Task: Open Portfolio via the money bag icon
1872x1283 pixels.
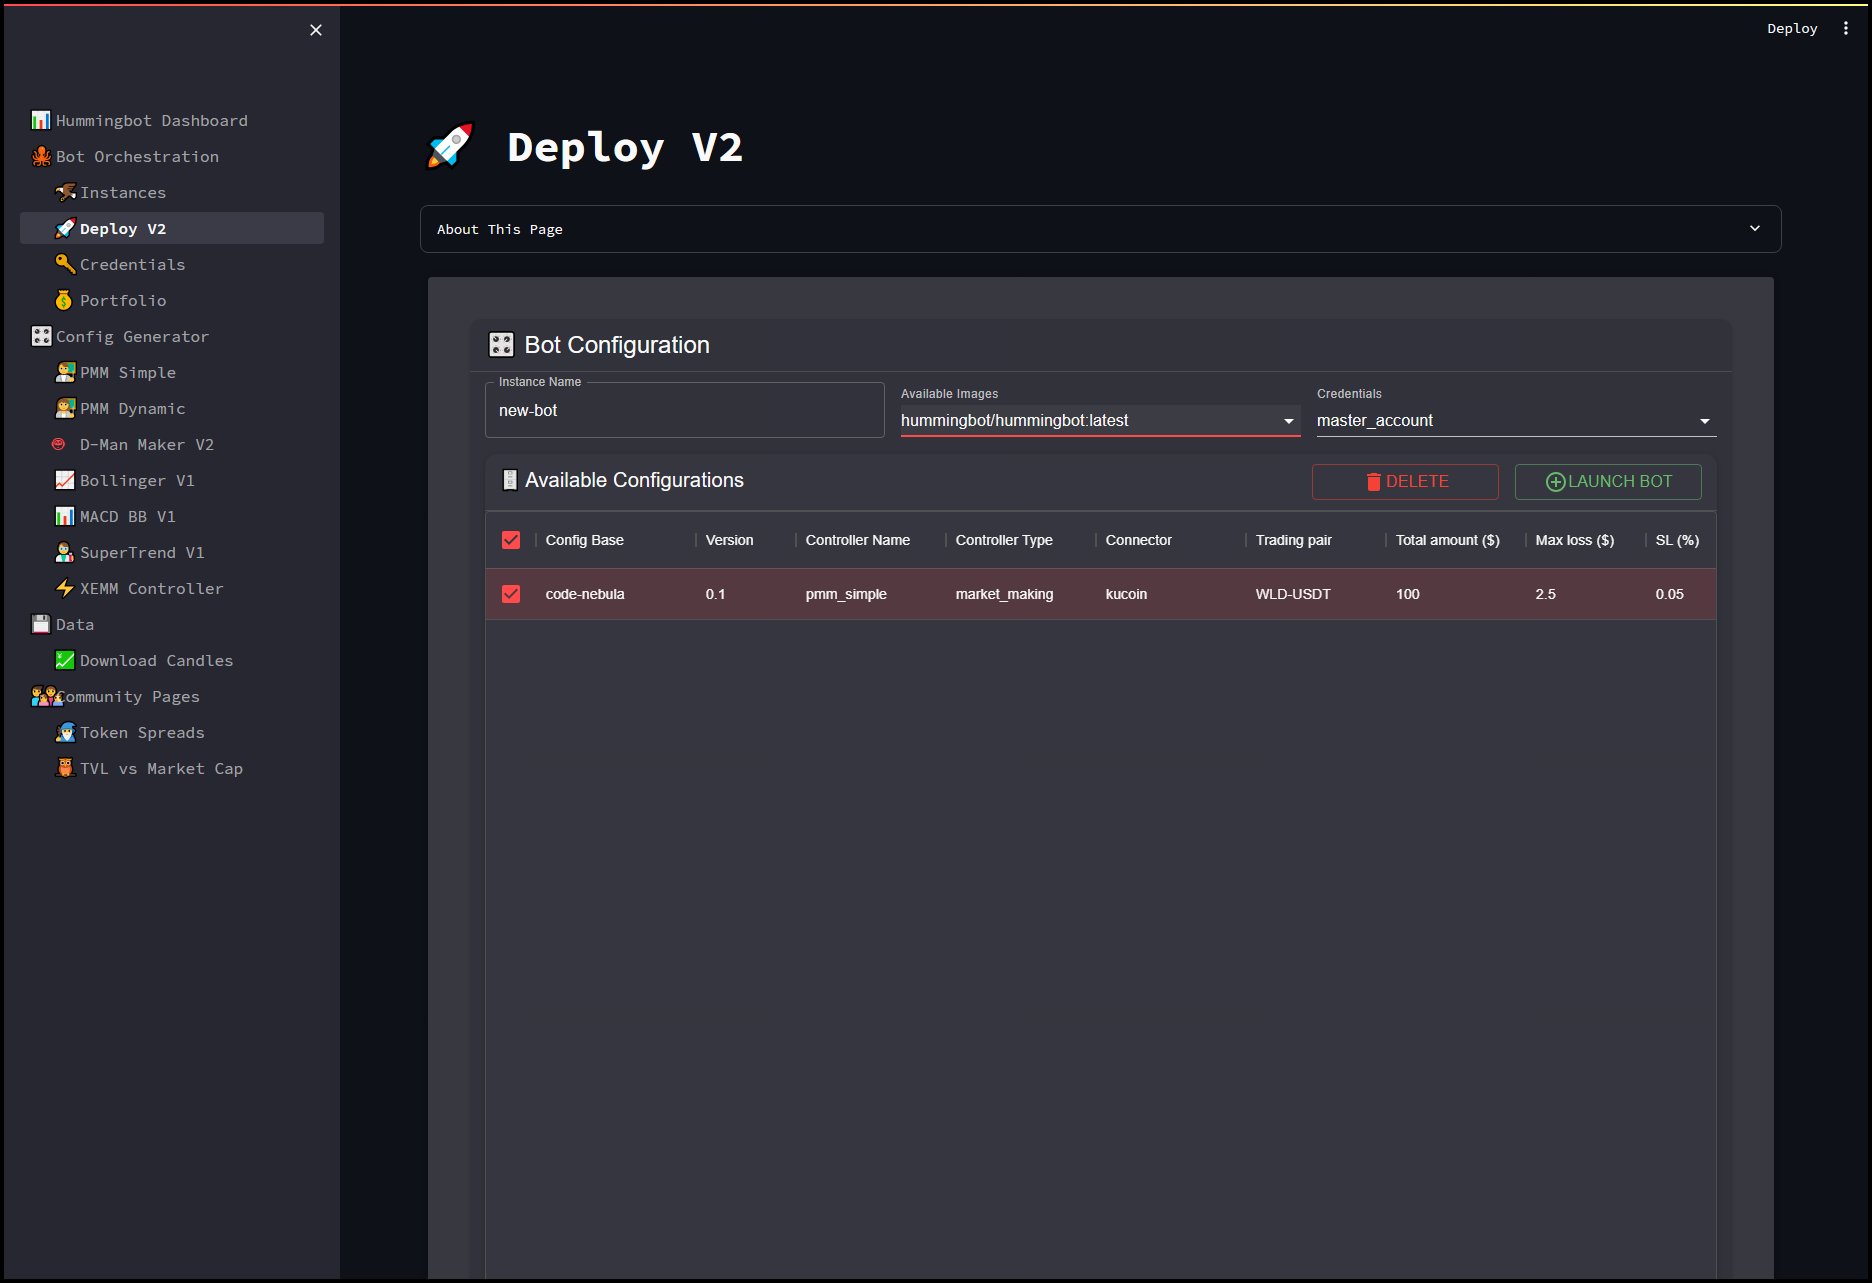Action: pos(64,300)
